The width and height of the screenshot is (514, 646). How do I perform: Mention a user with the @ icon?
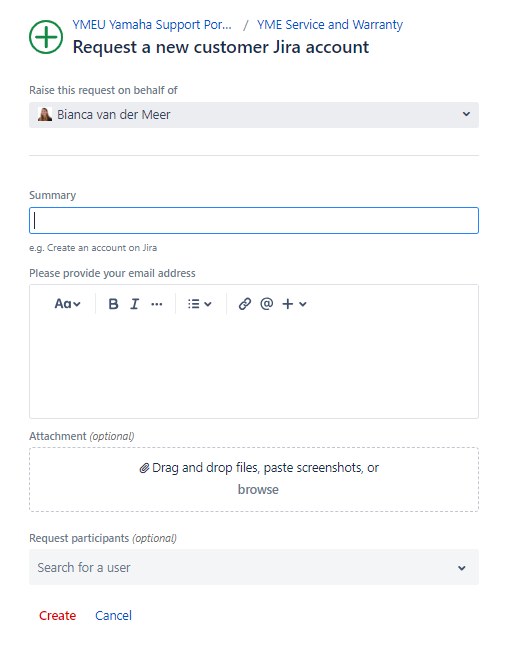click(266, 304)
